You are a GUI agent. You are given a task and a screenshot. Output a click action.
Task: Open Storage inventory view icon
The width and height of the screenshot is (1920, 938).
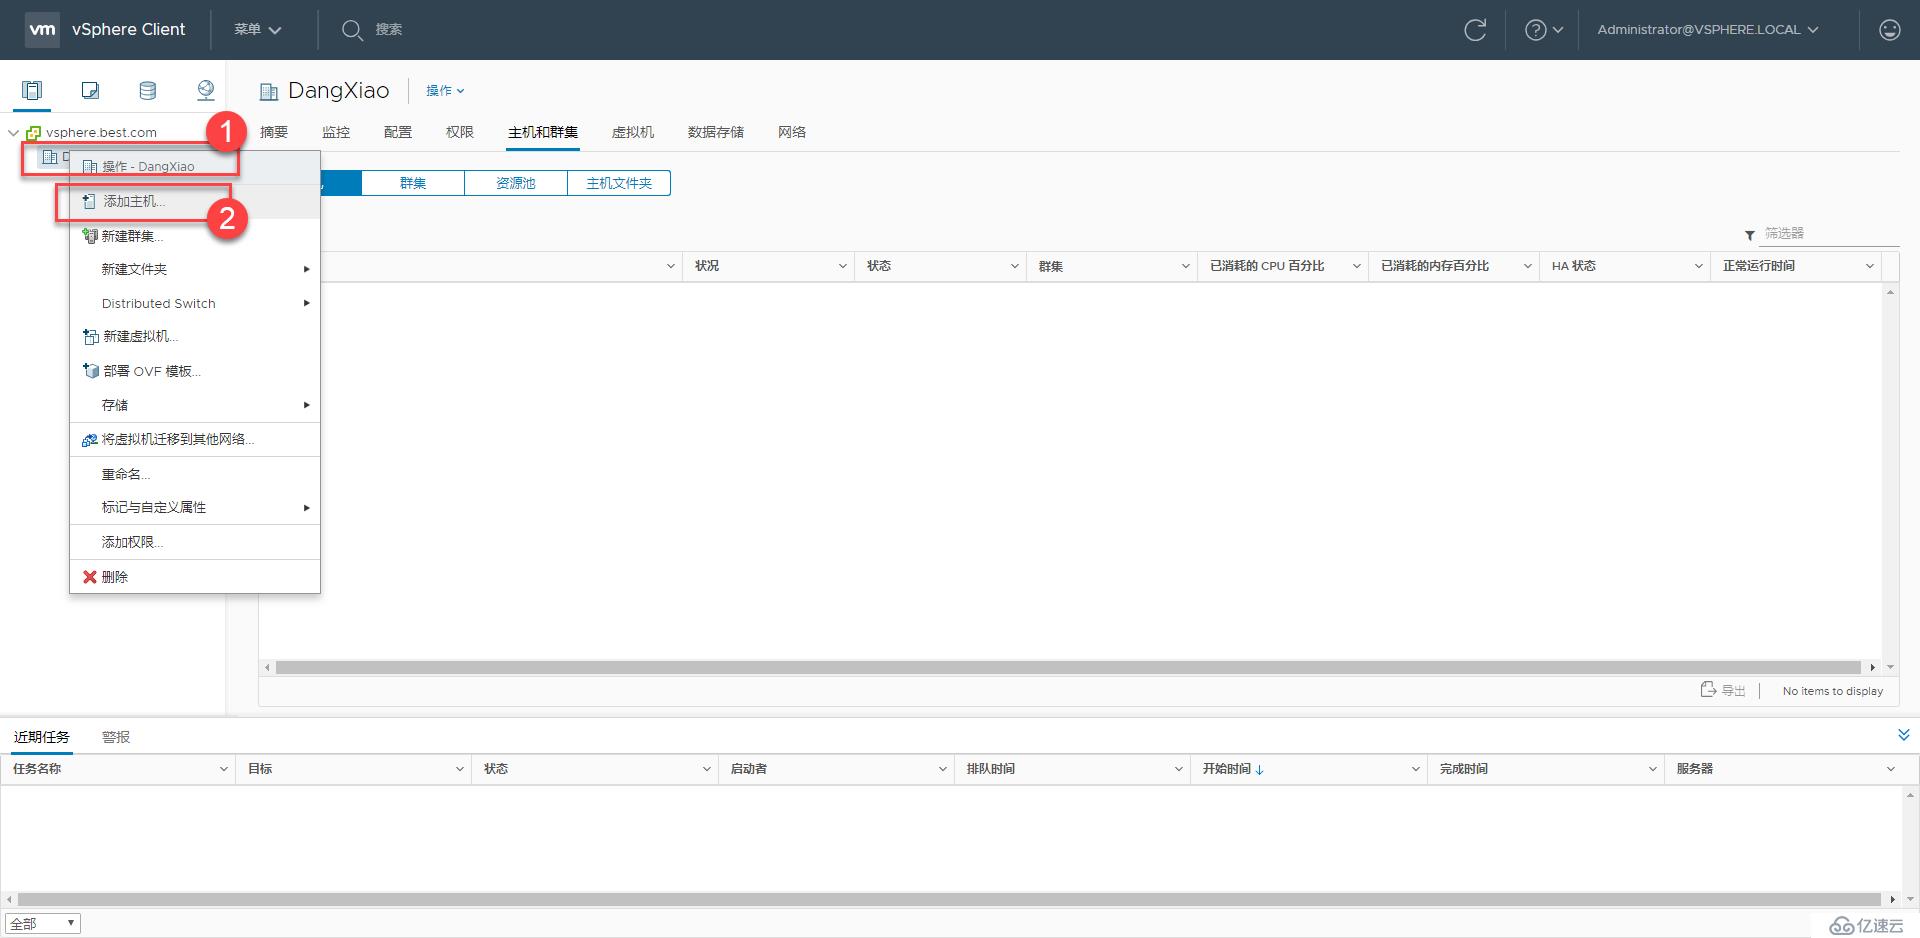[x=147, y=91]
